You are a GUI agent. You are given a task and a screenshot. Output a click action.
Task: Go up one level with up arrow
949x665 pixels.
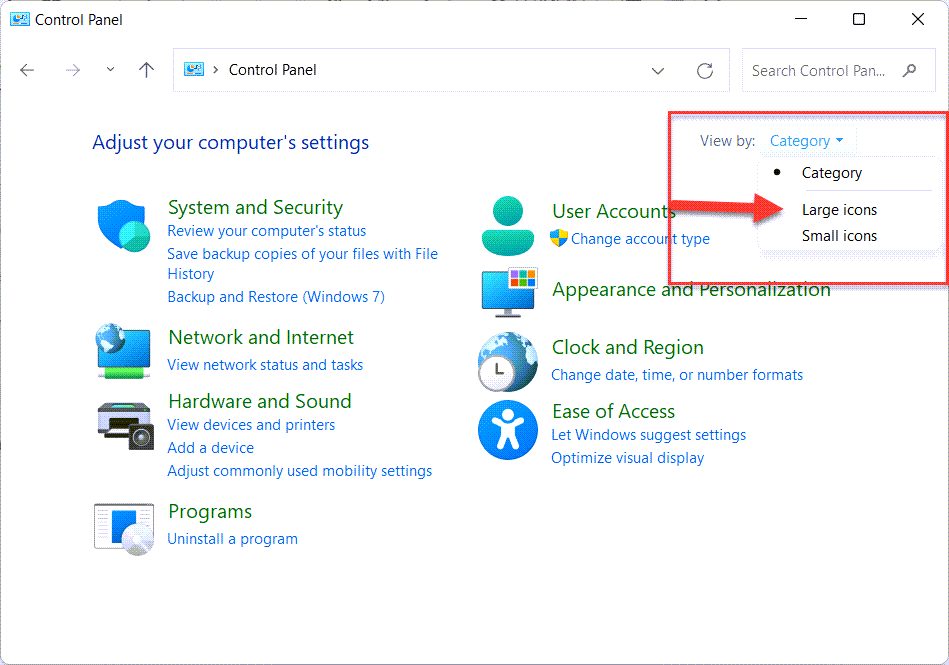tap(147, 70)
